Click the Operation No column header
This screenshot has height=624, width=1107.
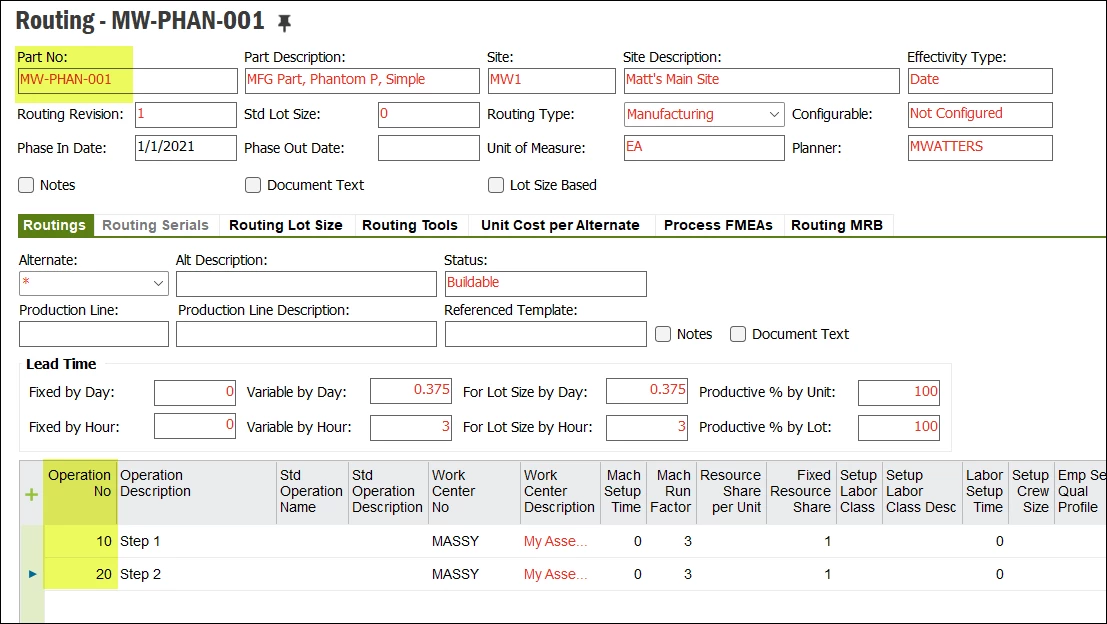click(80, 492)
